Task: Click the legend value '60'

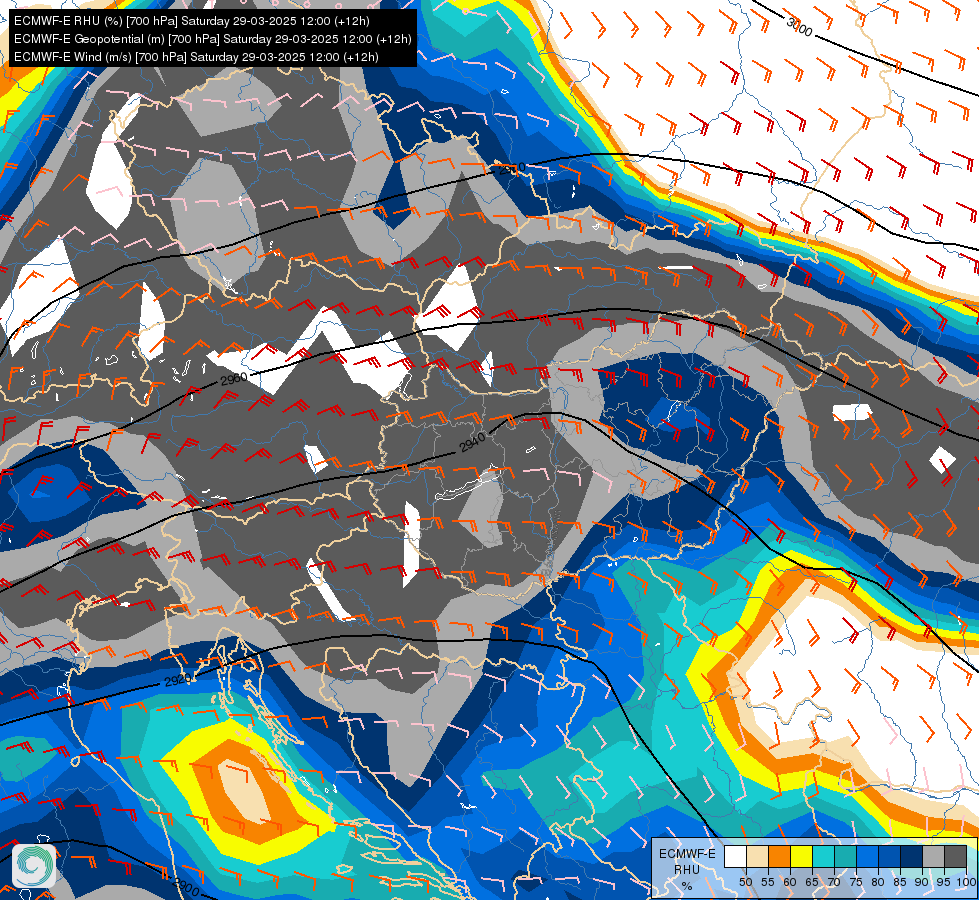Action: click(790, 883)
